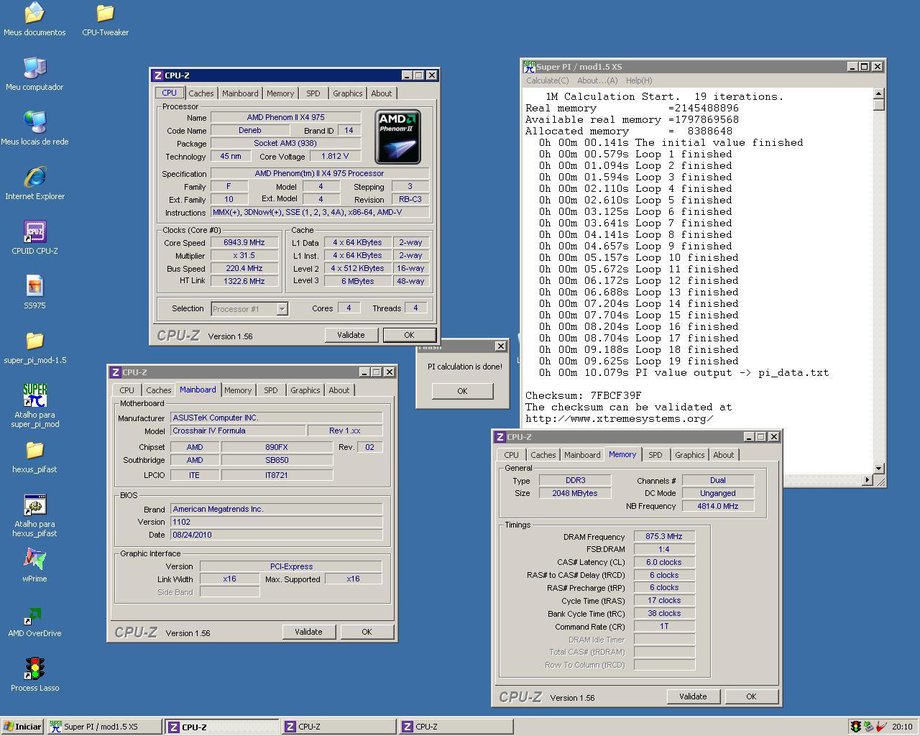
Task: Open the super_pi_mod-1.5 folder
Action: [x=34, y=341]
